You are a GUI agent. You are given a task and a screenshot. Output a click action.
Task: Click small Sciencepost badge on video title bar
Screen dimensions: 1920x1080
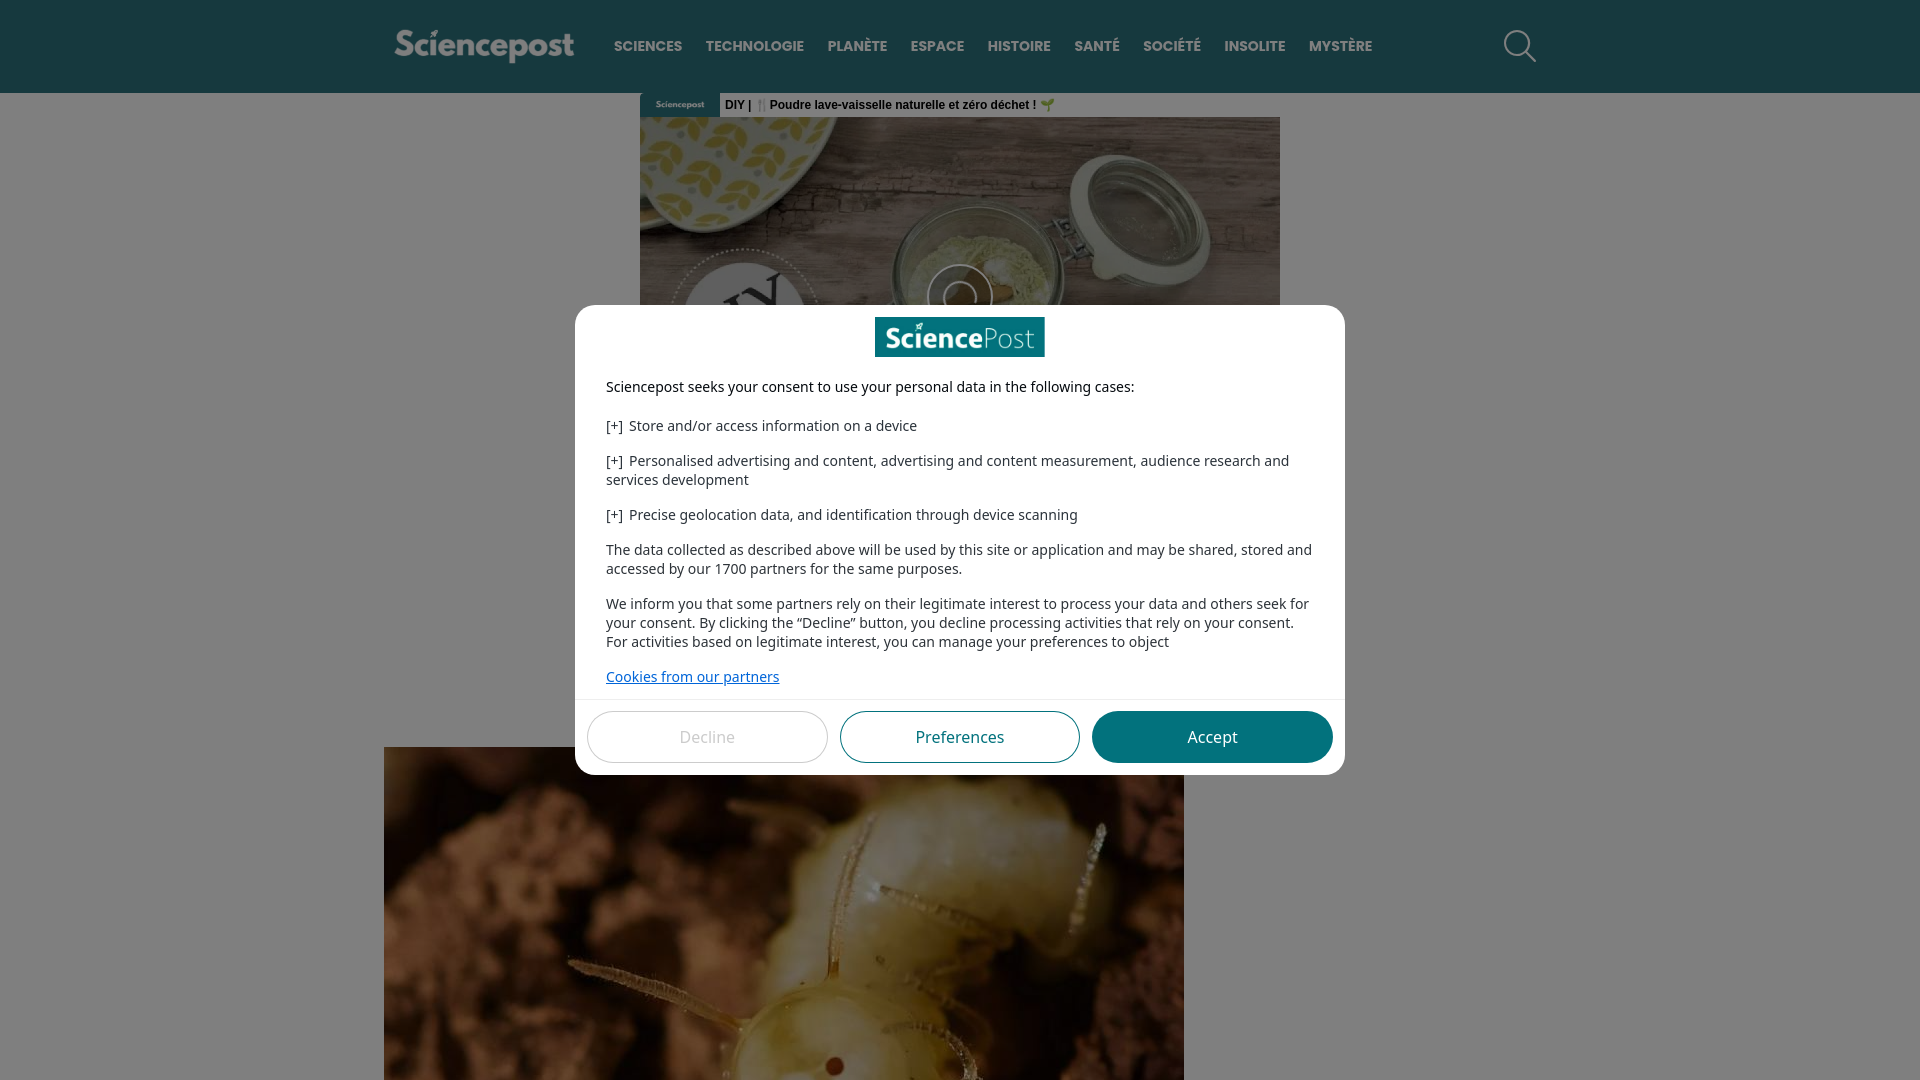pyautogui.click(x=679, y=105)
